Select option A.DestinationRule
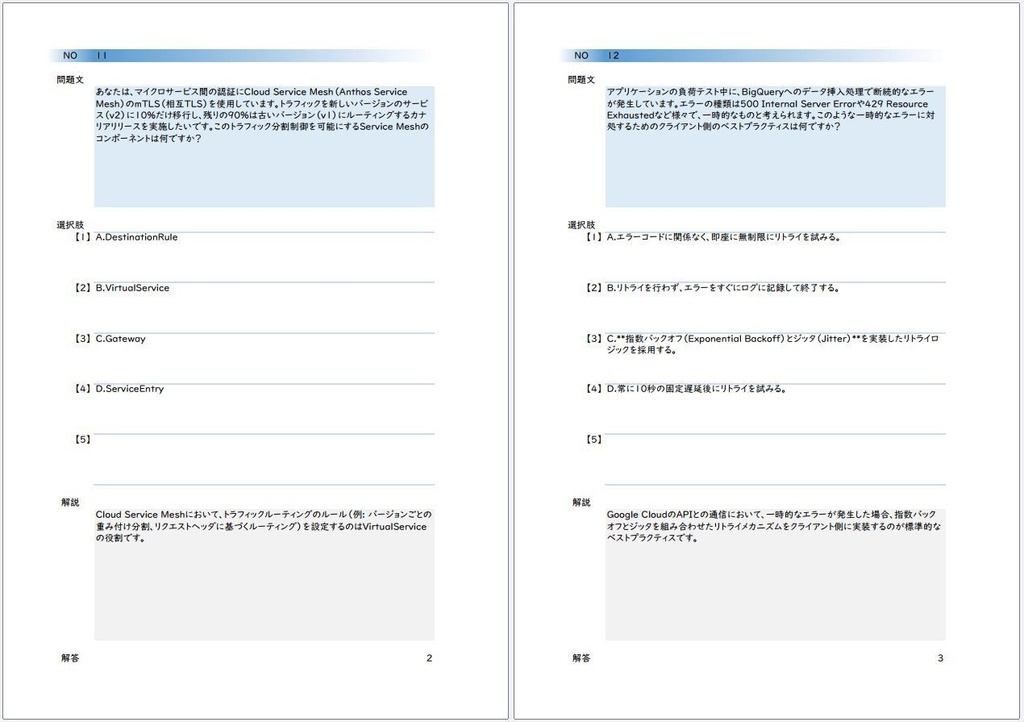The image size is (1024, 722). (x=136, y=237)
